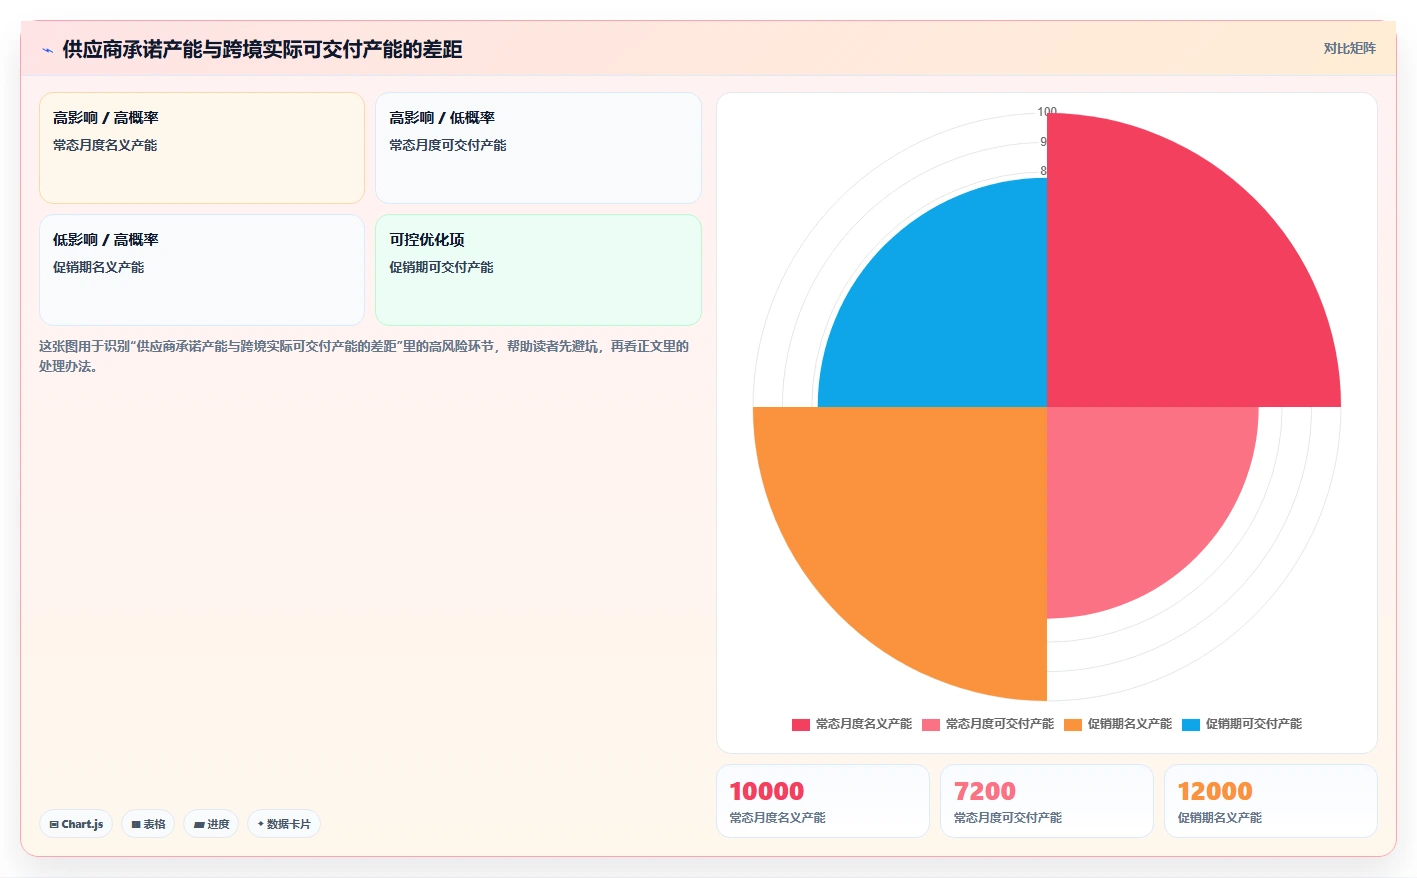
Task: Toggle 促销期名义产能 legend orange swatch
Action: pyautogui.click(x=1073, y=724)
